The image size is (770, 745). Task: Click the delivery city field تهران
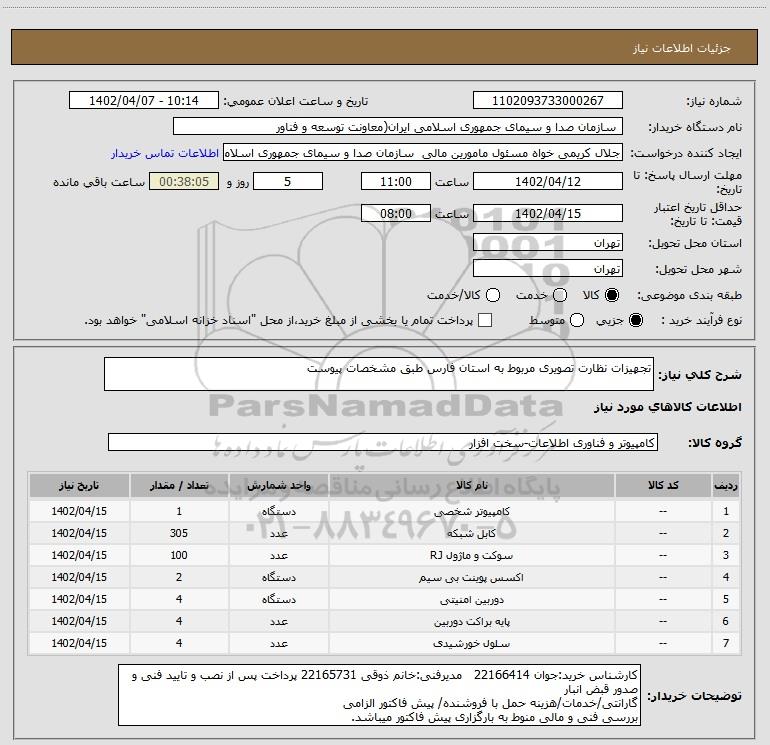(x=548, y=269)
